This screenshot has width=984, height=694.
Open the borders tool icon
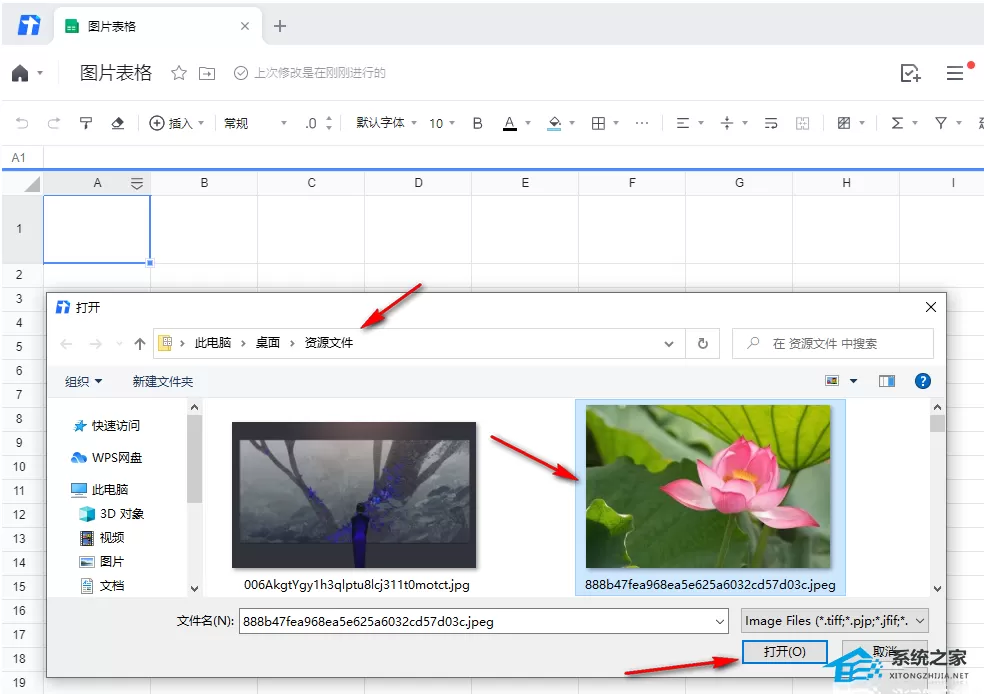pos(598,123)
